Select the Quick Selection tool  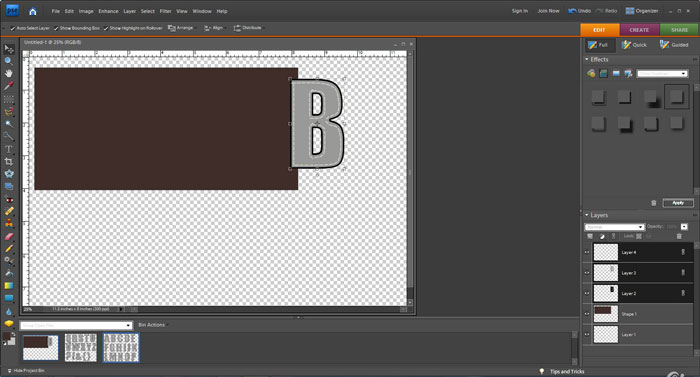click(8, 136)
